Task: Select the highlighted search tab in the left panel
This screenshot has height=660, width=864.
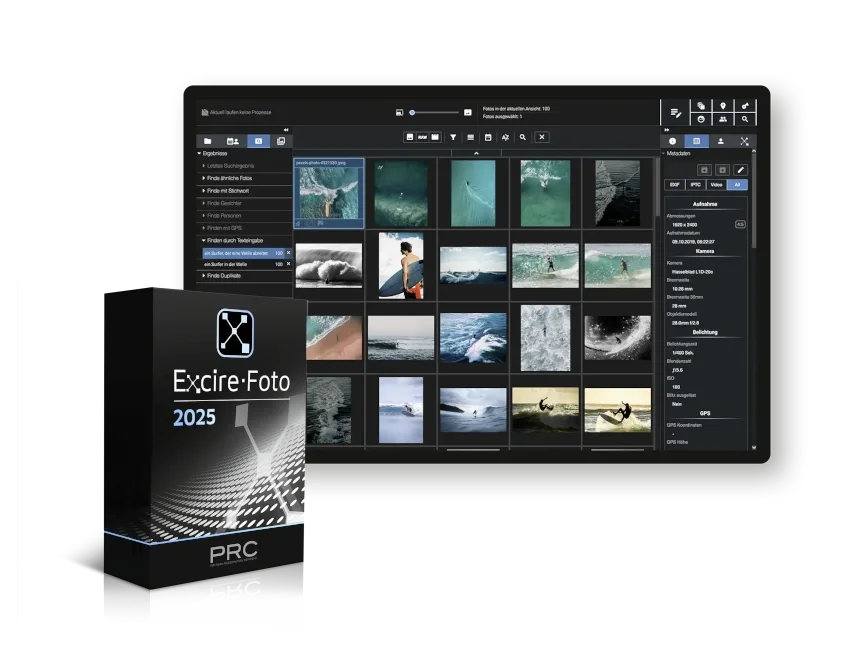Action: (x=258, y=142)
